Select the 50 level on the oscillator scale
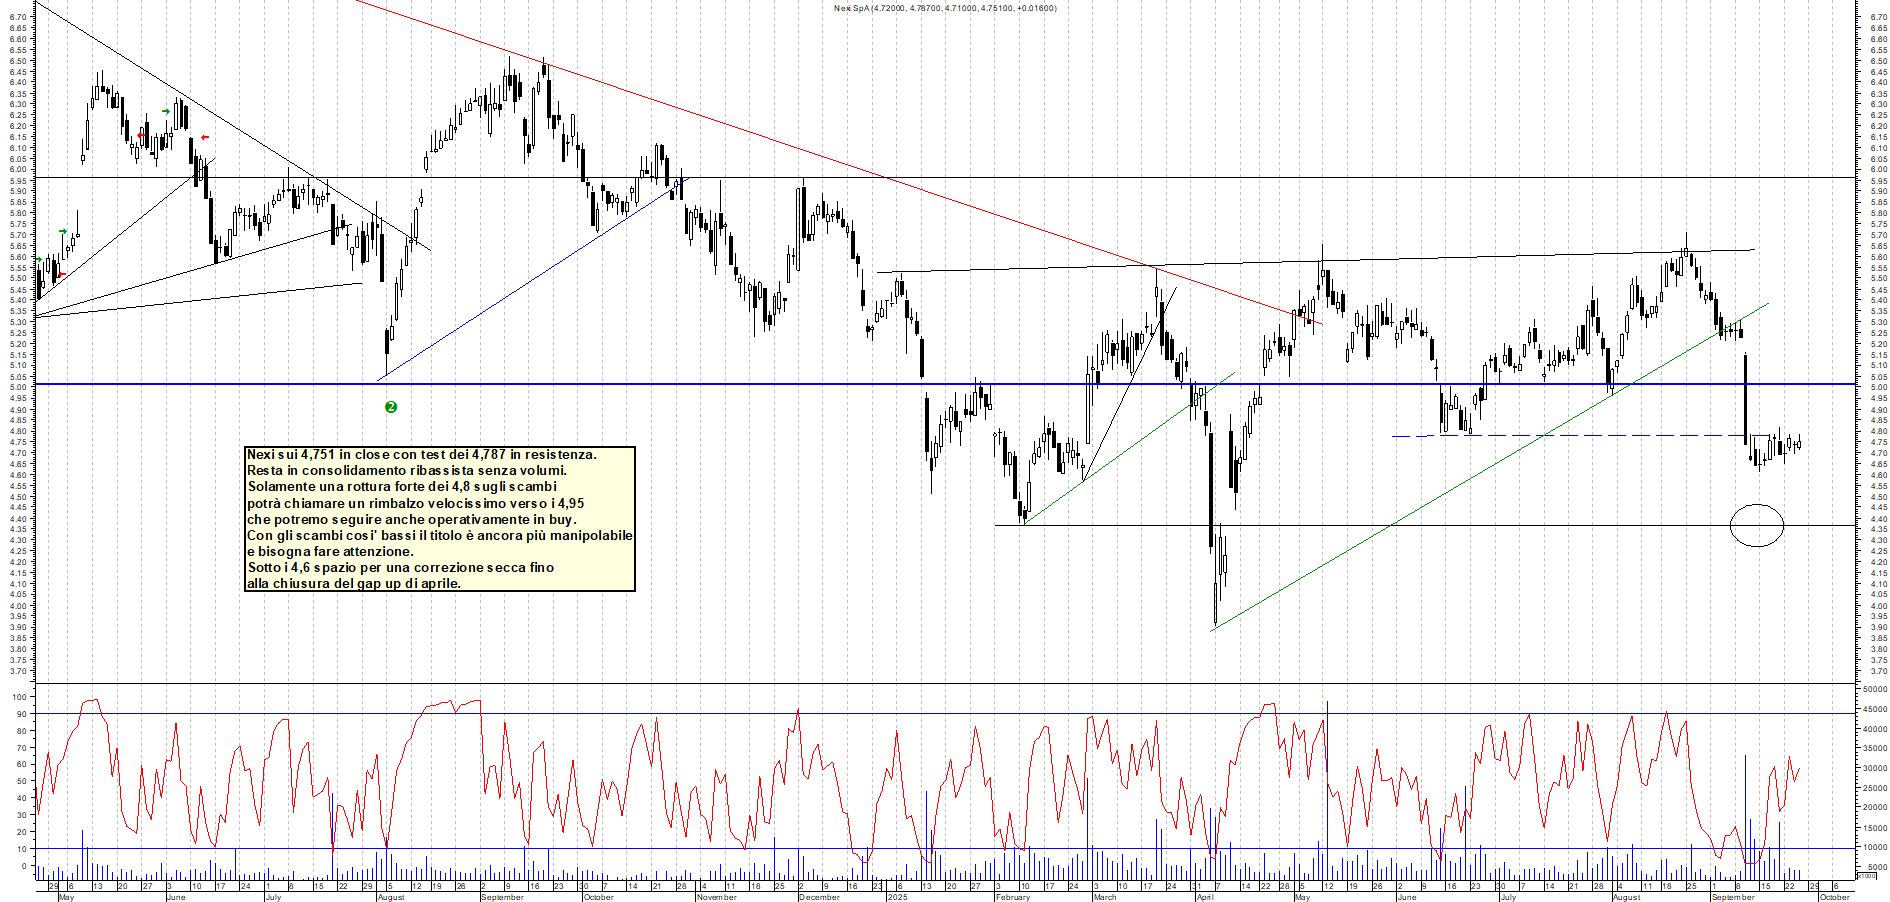This screenshot has width=1890, height=902. pos(23,781)
